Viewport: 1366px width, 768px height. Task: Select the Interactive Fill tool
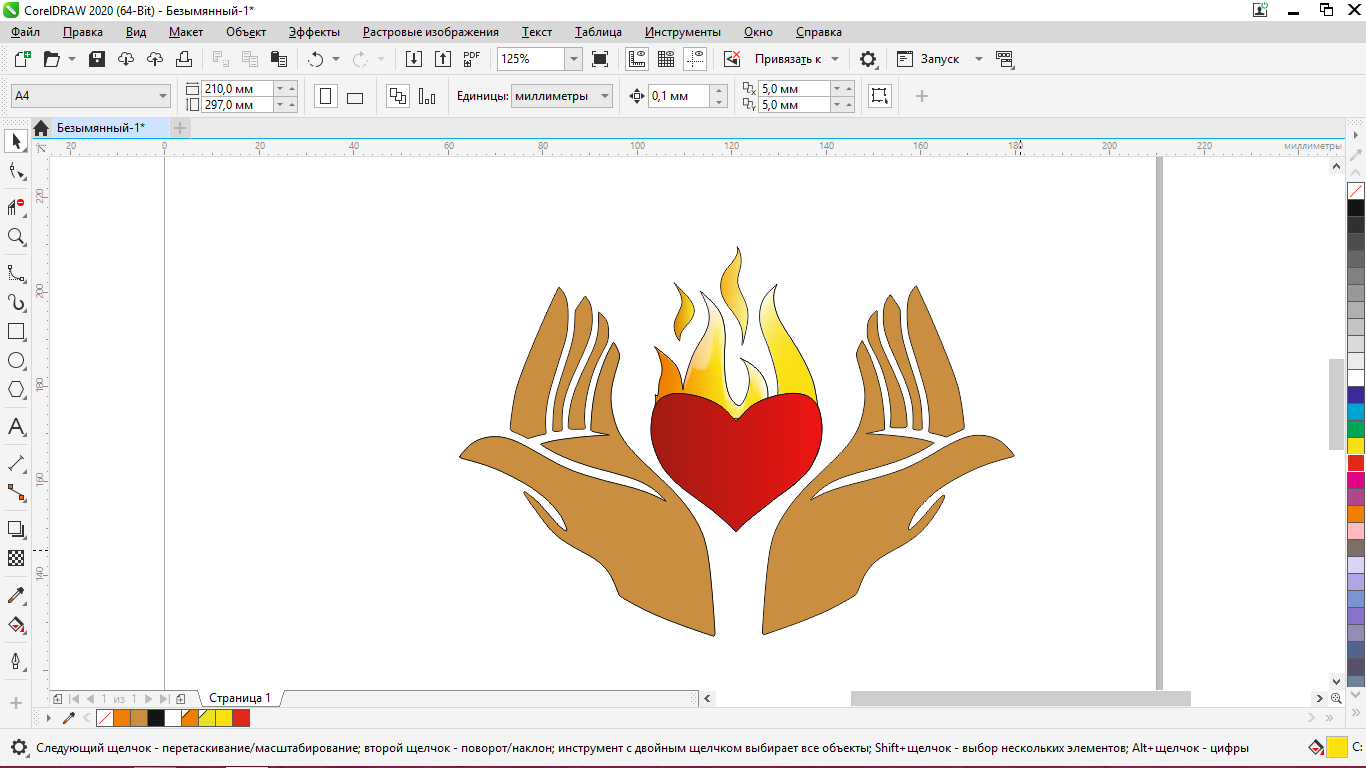coord(16,625)
